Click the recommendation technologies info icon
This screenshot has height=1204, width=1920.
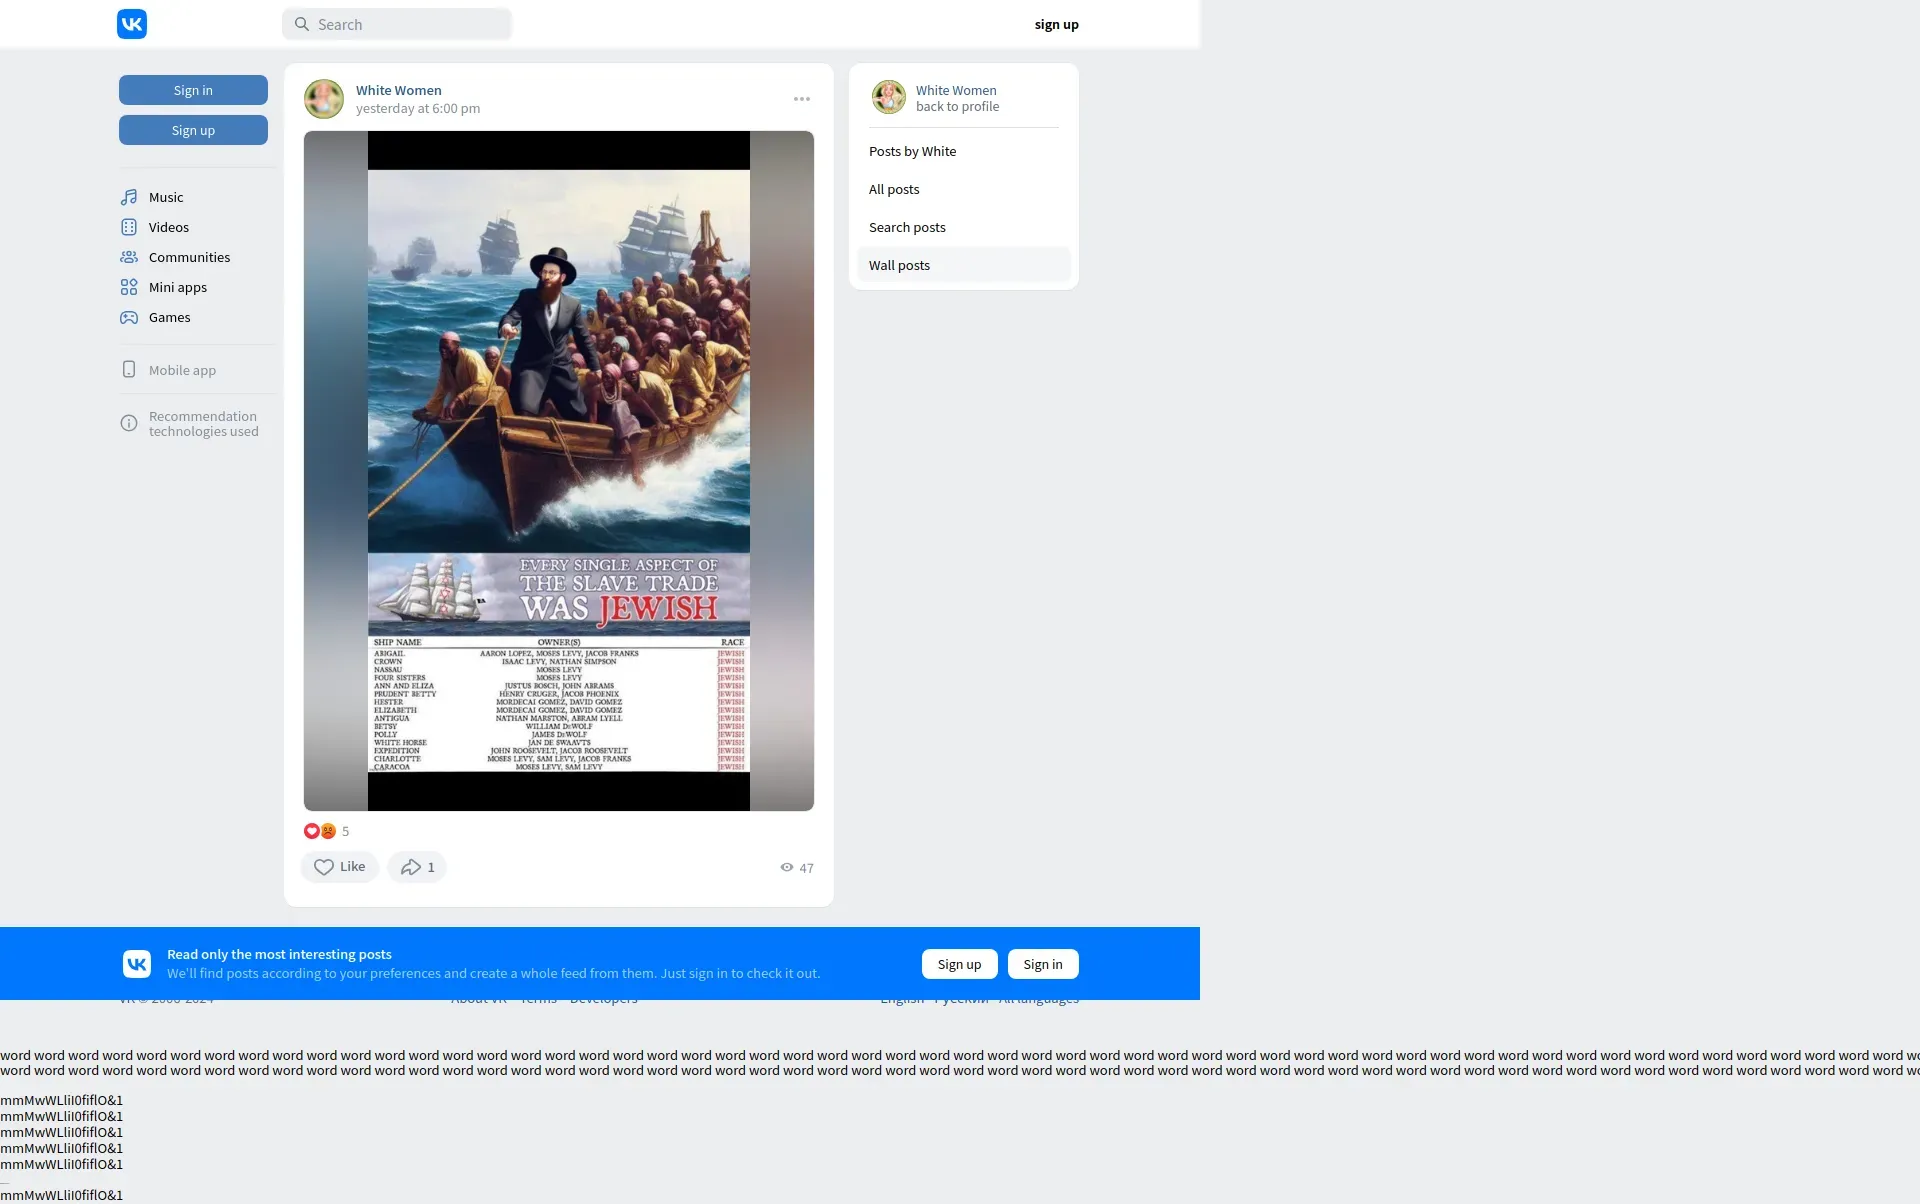point(129,424)
